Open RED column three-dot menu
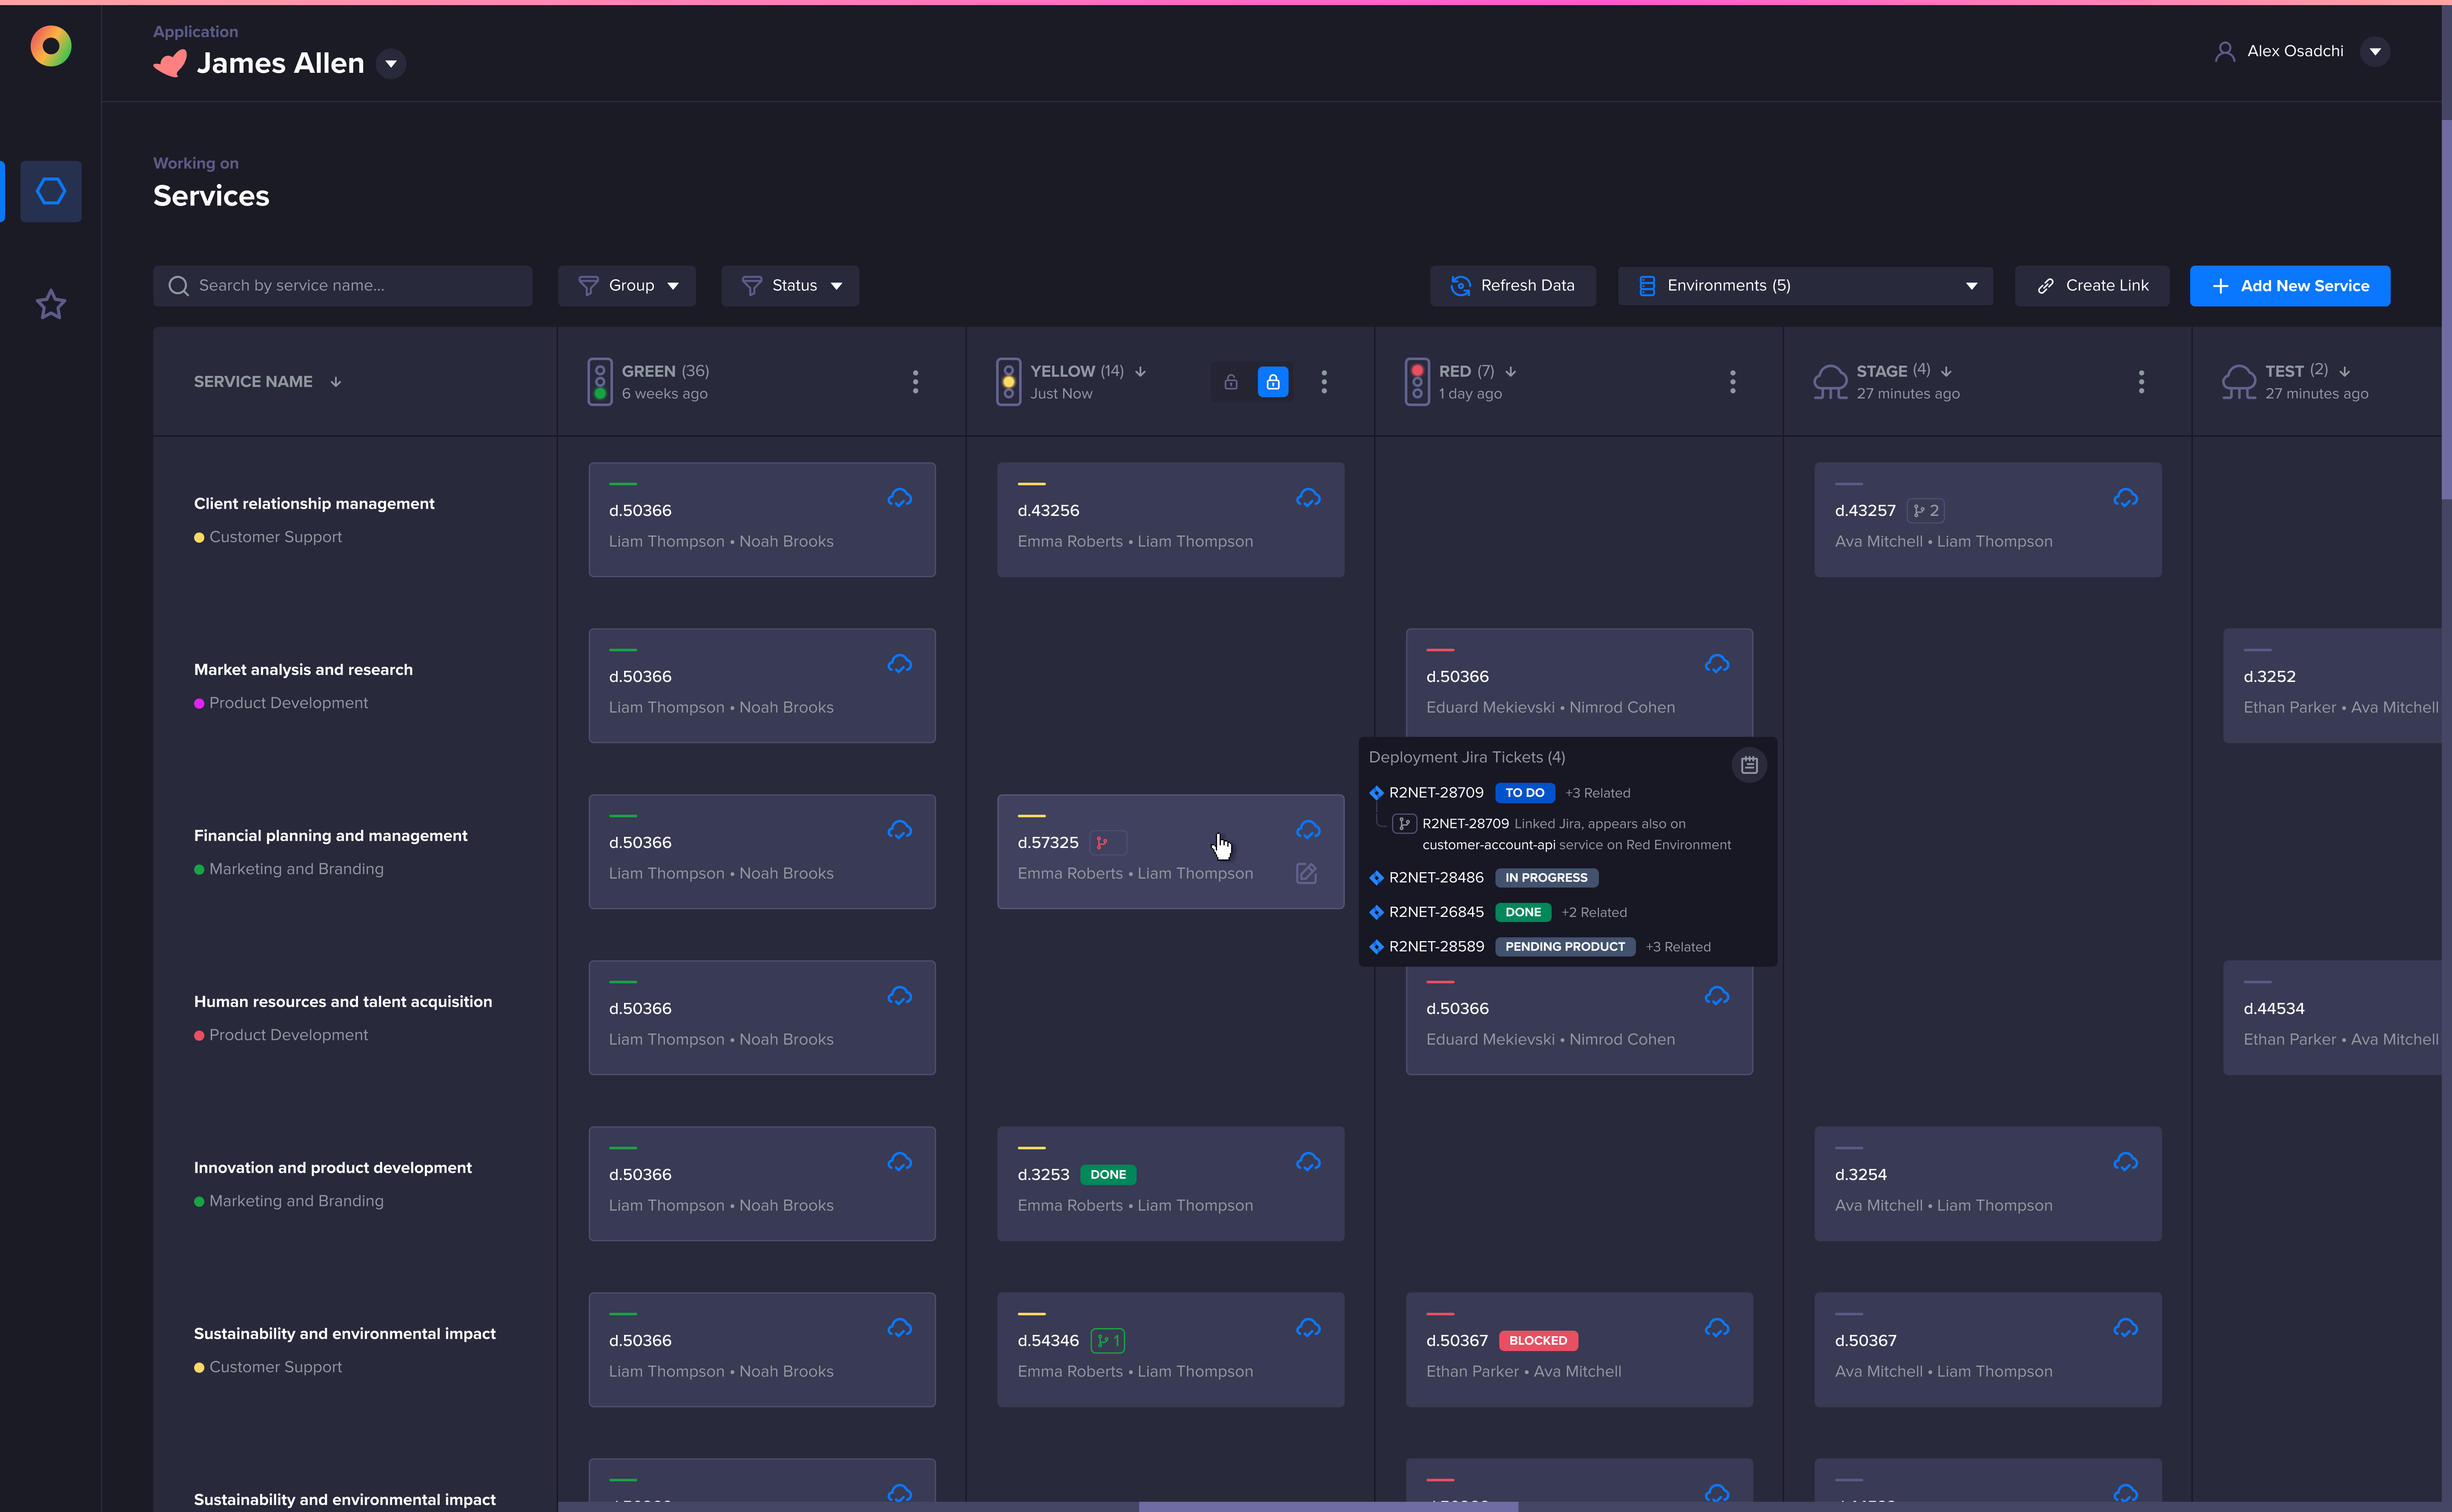Image resolution: width=2452 pixels, height=1512 pixels. (1733, 382)
